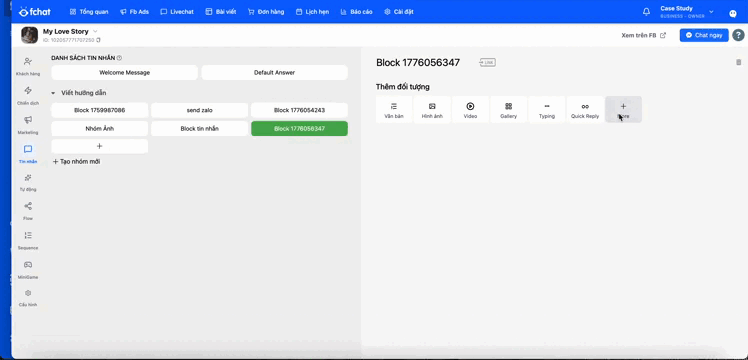Open Báo cáo reports menu
The width and height of the screenshot is (748, 360).
tap(356, 11)
